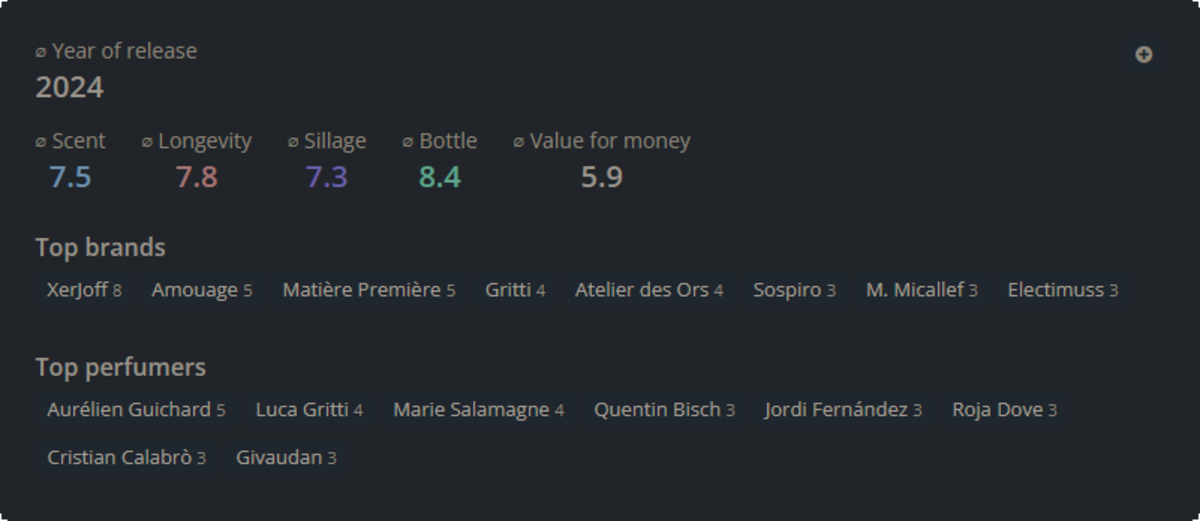Open perfumer Jordi Fernández tag

pos(843,410)
